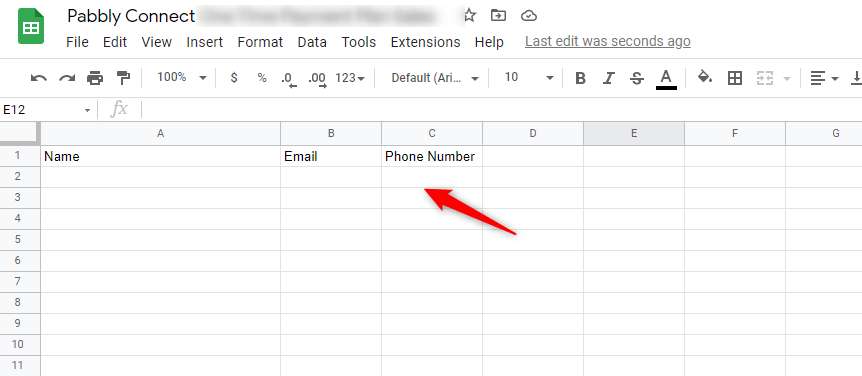Expand the font size 10 dropdown

click(529, 78)
